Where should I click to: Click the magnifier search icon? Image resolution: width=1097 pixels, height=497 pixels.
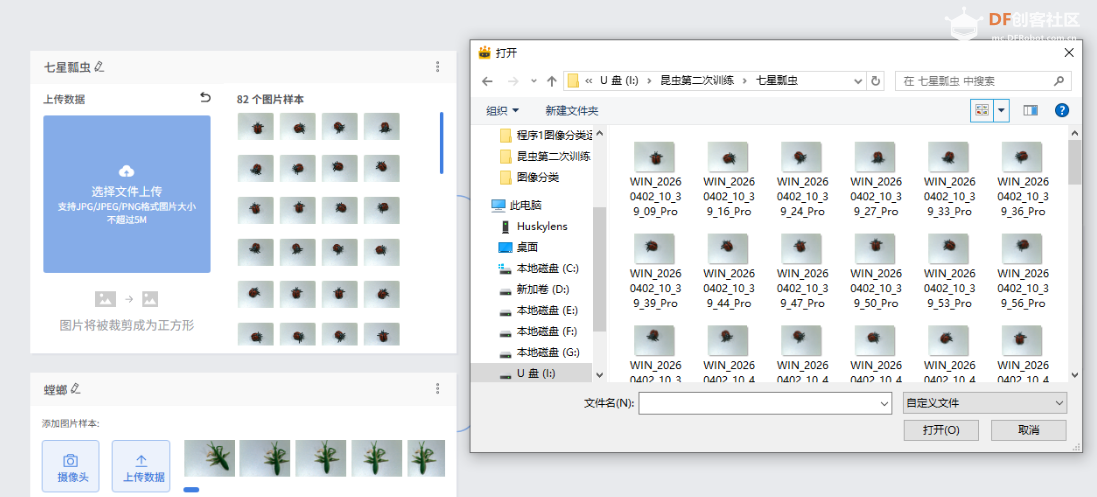click(1061, 81)
